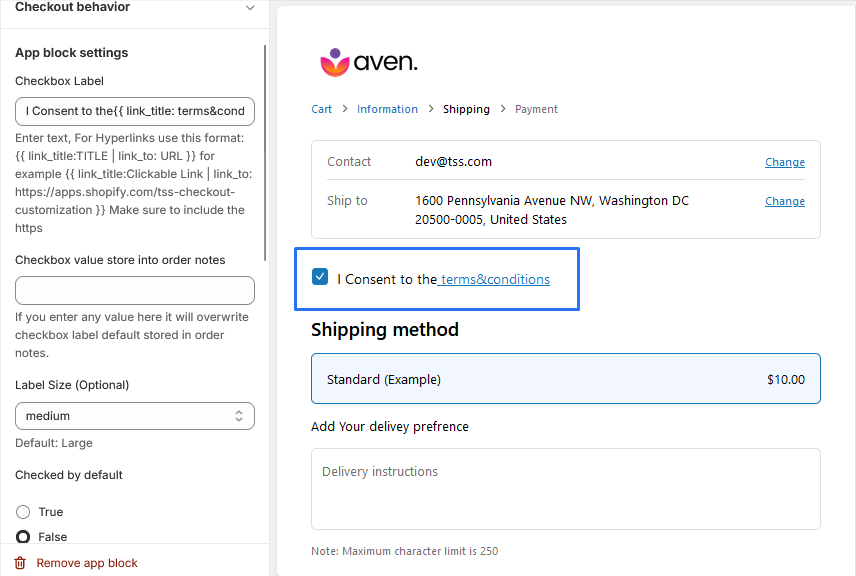This screenshot has width=856, height=576.
Task: Click the Checkbox Label text field
Action: [x=135, y=111]
